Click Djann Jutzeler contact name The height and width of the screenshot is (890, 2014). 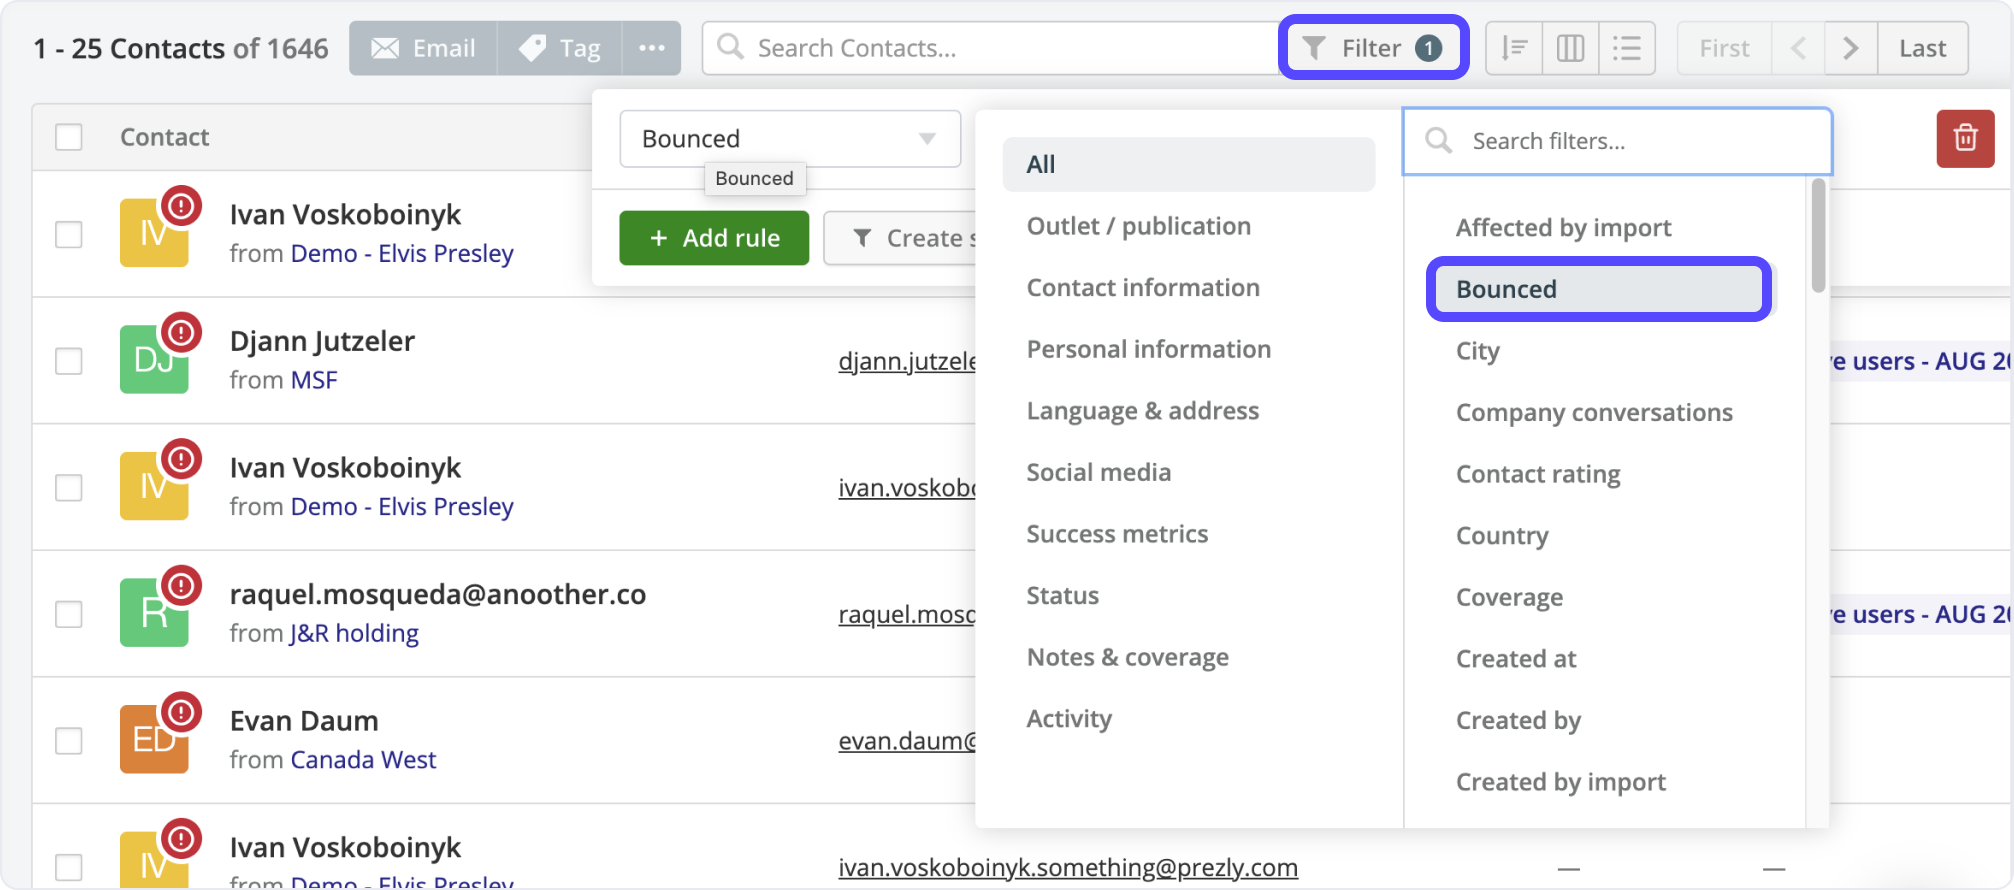(x=322, y=341)
